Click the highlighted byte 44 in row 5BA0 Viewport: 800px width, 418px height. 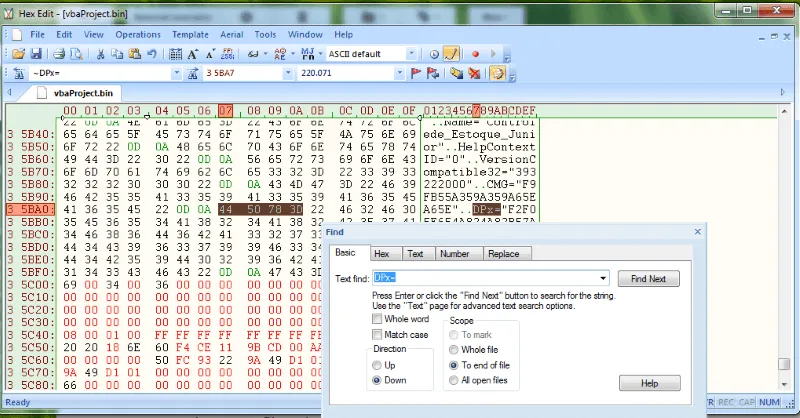(225, 209)
